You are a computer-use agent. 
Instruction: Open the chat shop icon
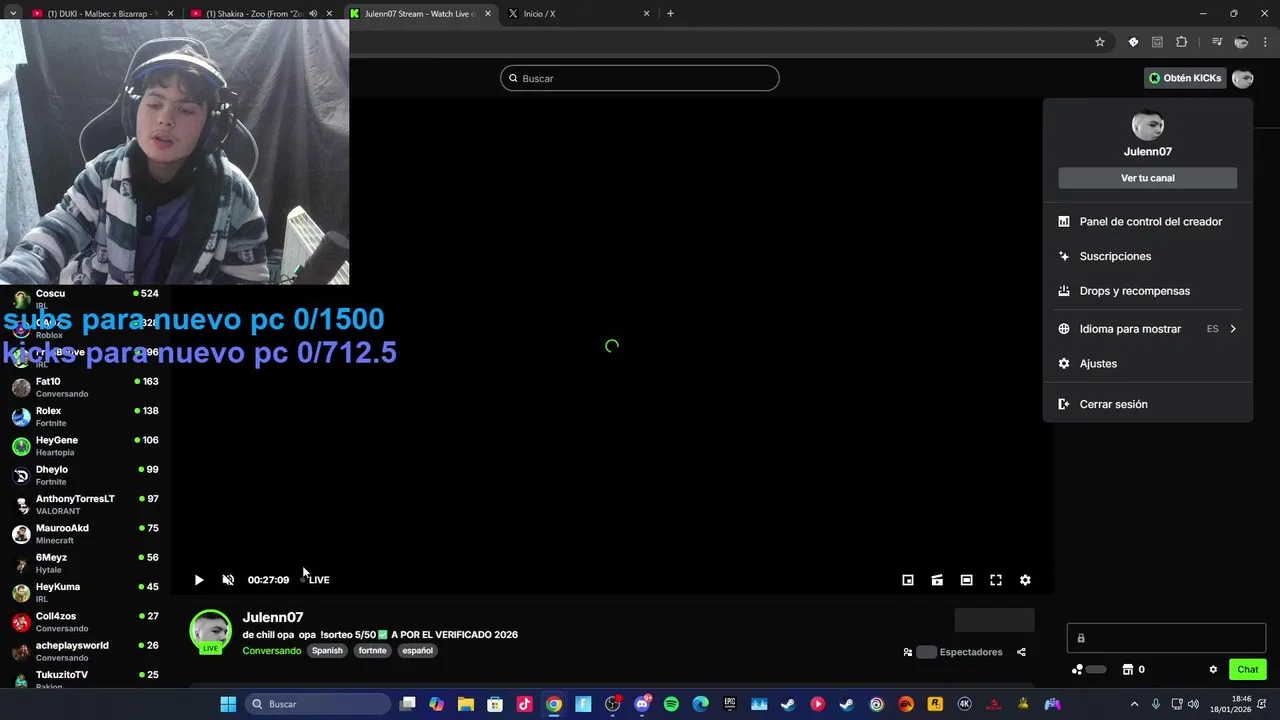click(1127, 670)
